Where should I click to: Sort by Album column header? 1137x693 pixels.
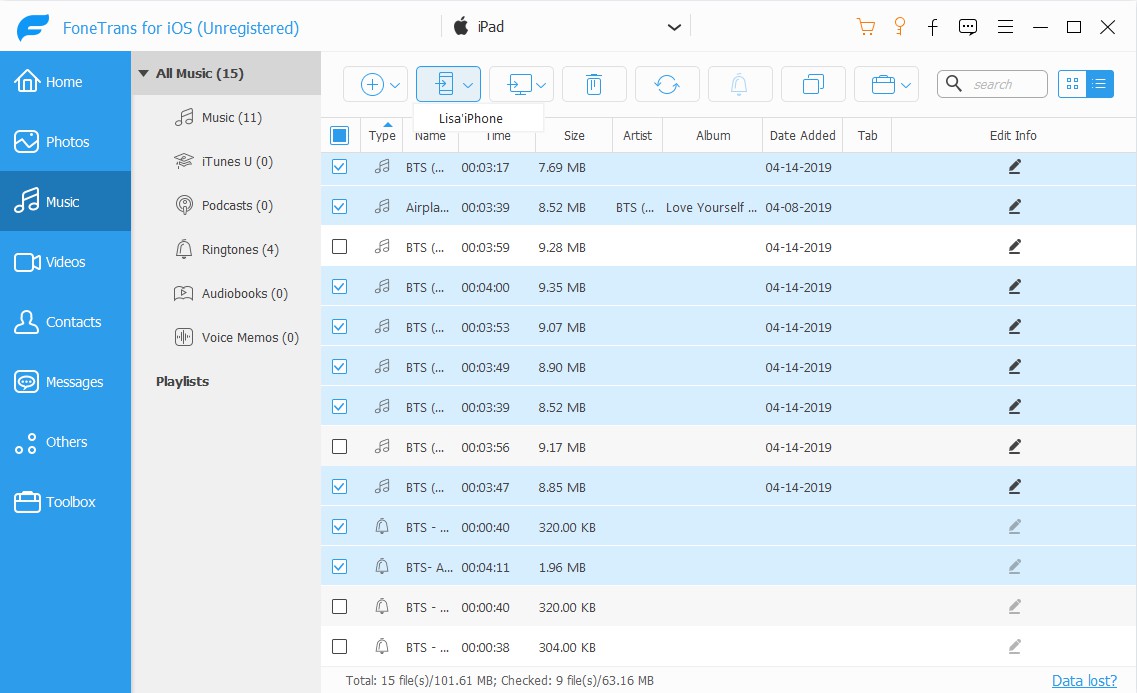(713, 136)
